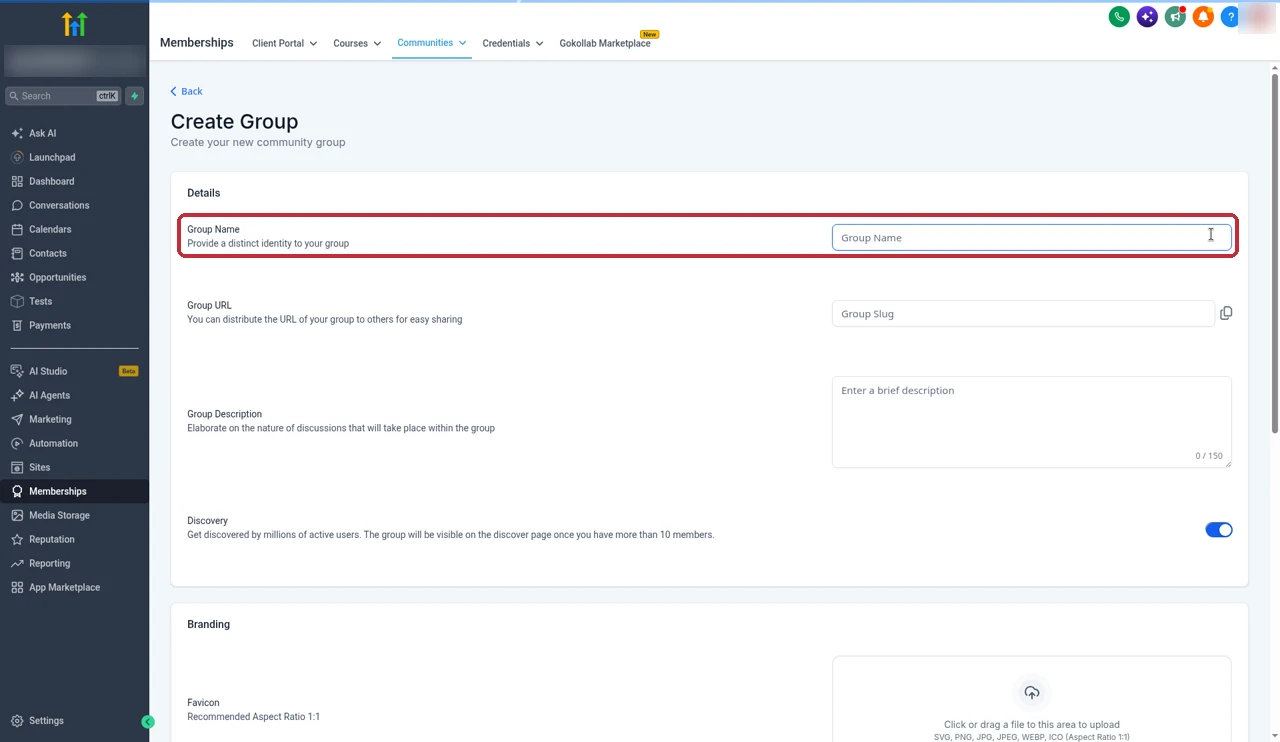Click the green lightning quick actions icon
This screenshot has height=742, width=1280.
click(x=135, y=96)
